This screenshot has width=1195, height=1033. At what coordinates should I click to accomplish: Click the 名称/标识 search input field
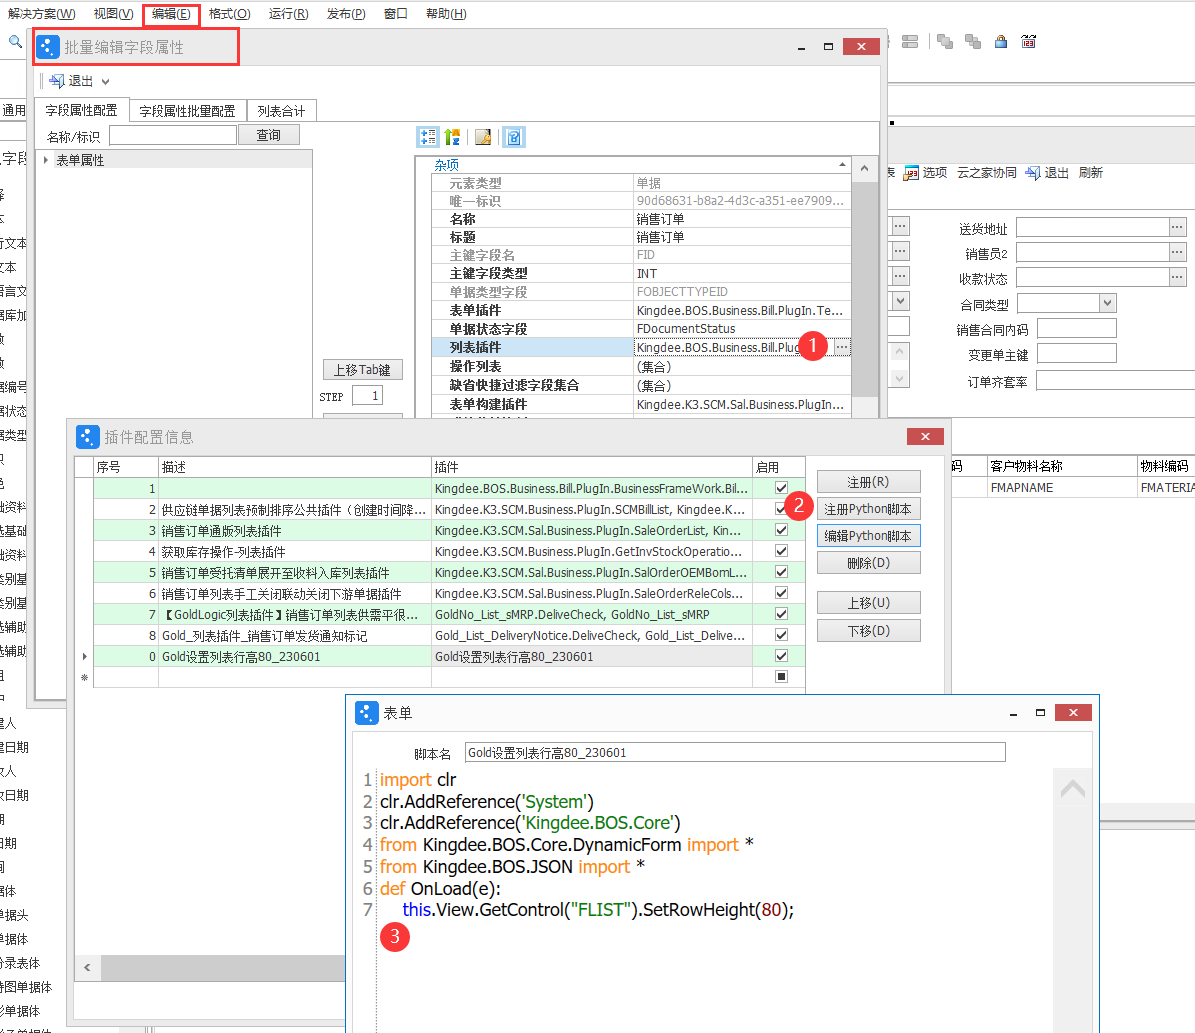173,135
